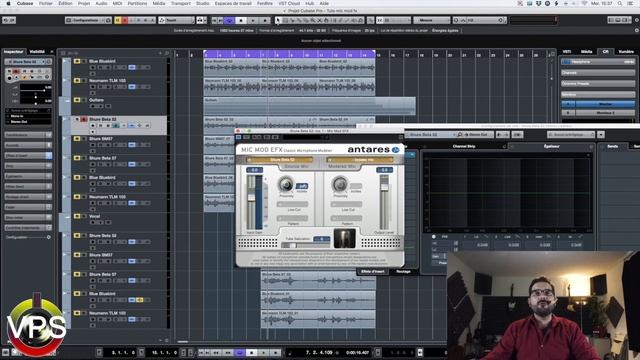
Task: Toggle red record enable on selected Shure Beta 52
Action: click(x=84, y=119)
